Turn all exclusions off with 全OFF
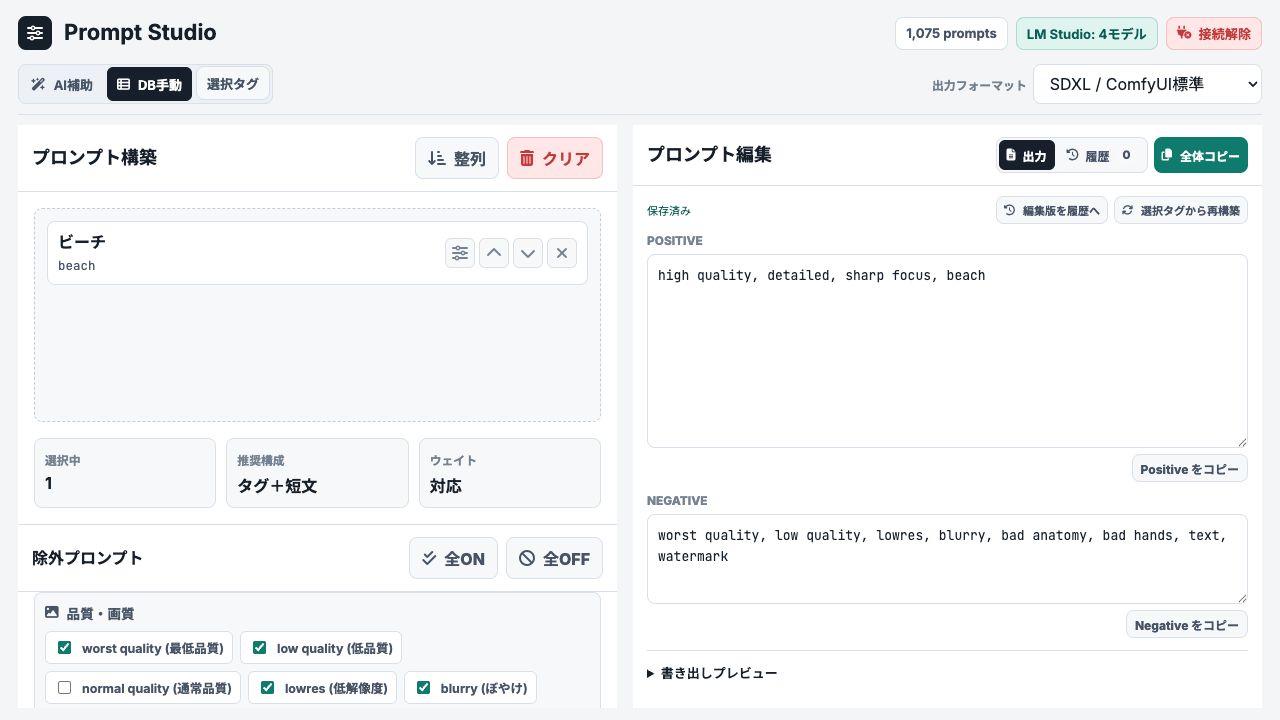This screenshot has height=720, width=1280. [x=554, y=558]
